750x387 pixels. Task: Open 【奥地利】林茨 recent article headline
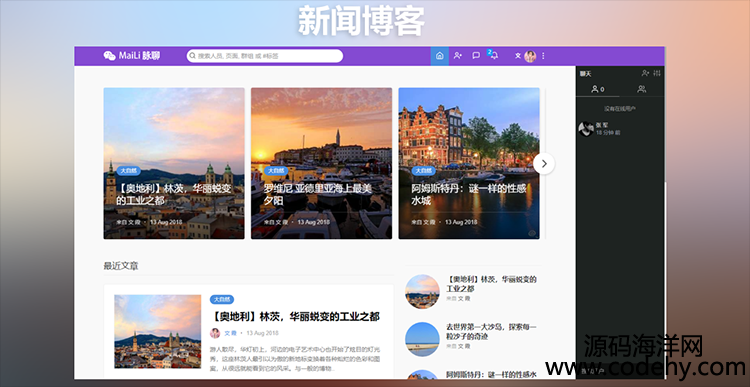[x=295, y=317]
